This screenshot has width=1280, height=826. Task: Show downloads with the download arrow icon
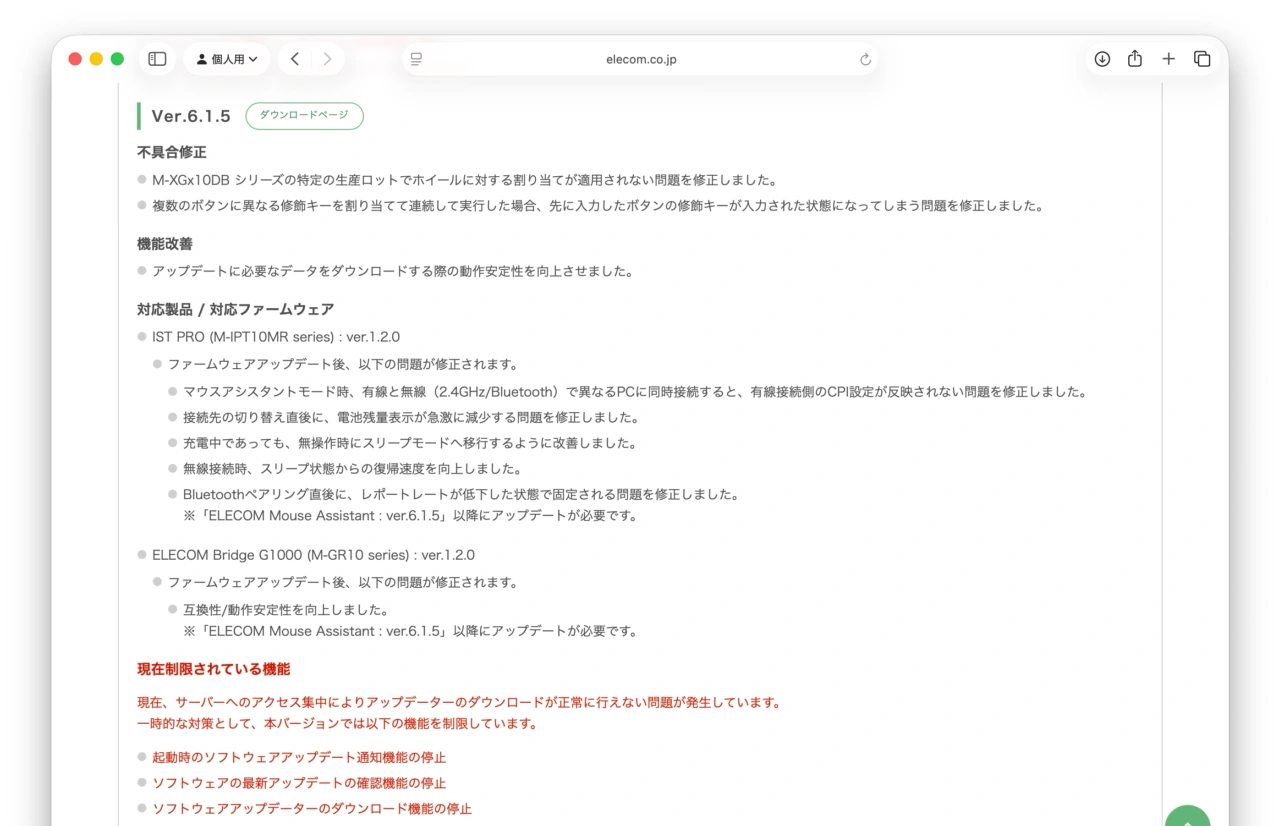point(1102,59)
